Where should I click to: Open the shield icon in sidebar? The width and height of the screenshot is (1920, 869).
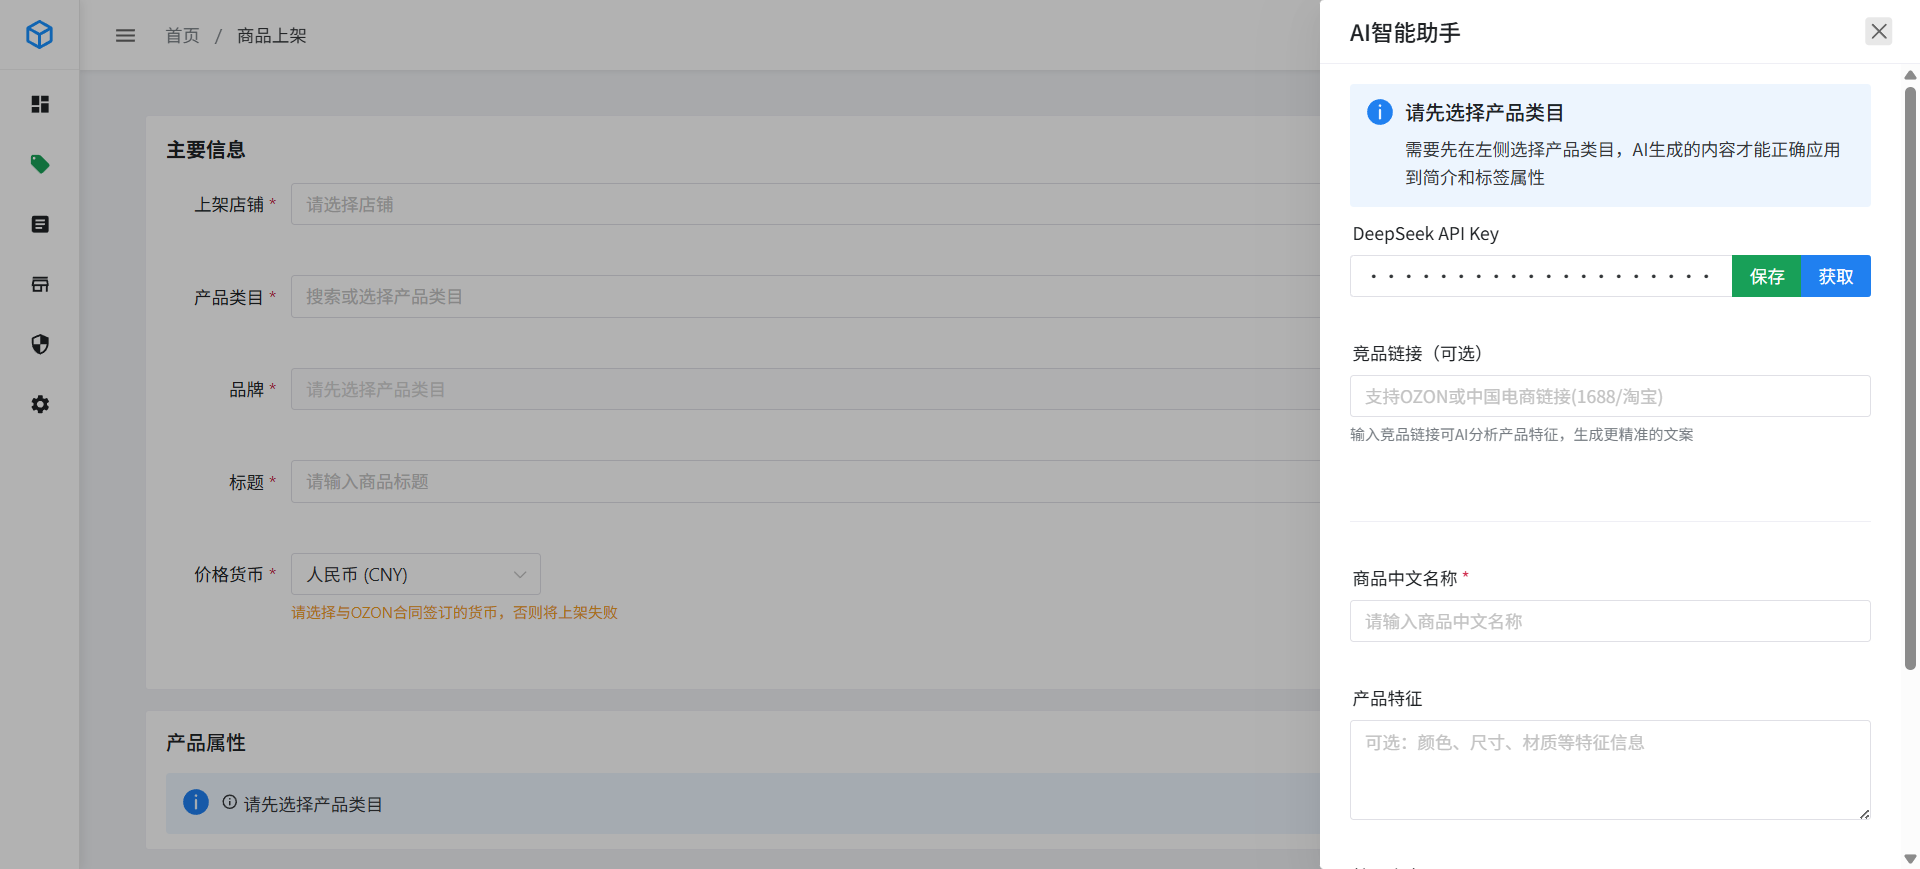pos(40,344)
